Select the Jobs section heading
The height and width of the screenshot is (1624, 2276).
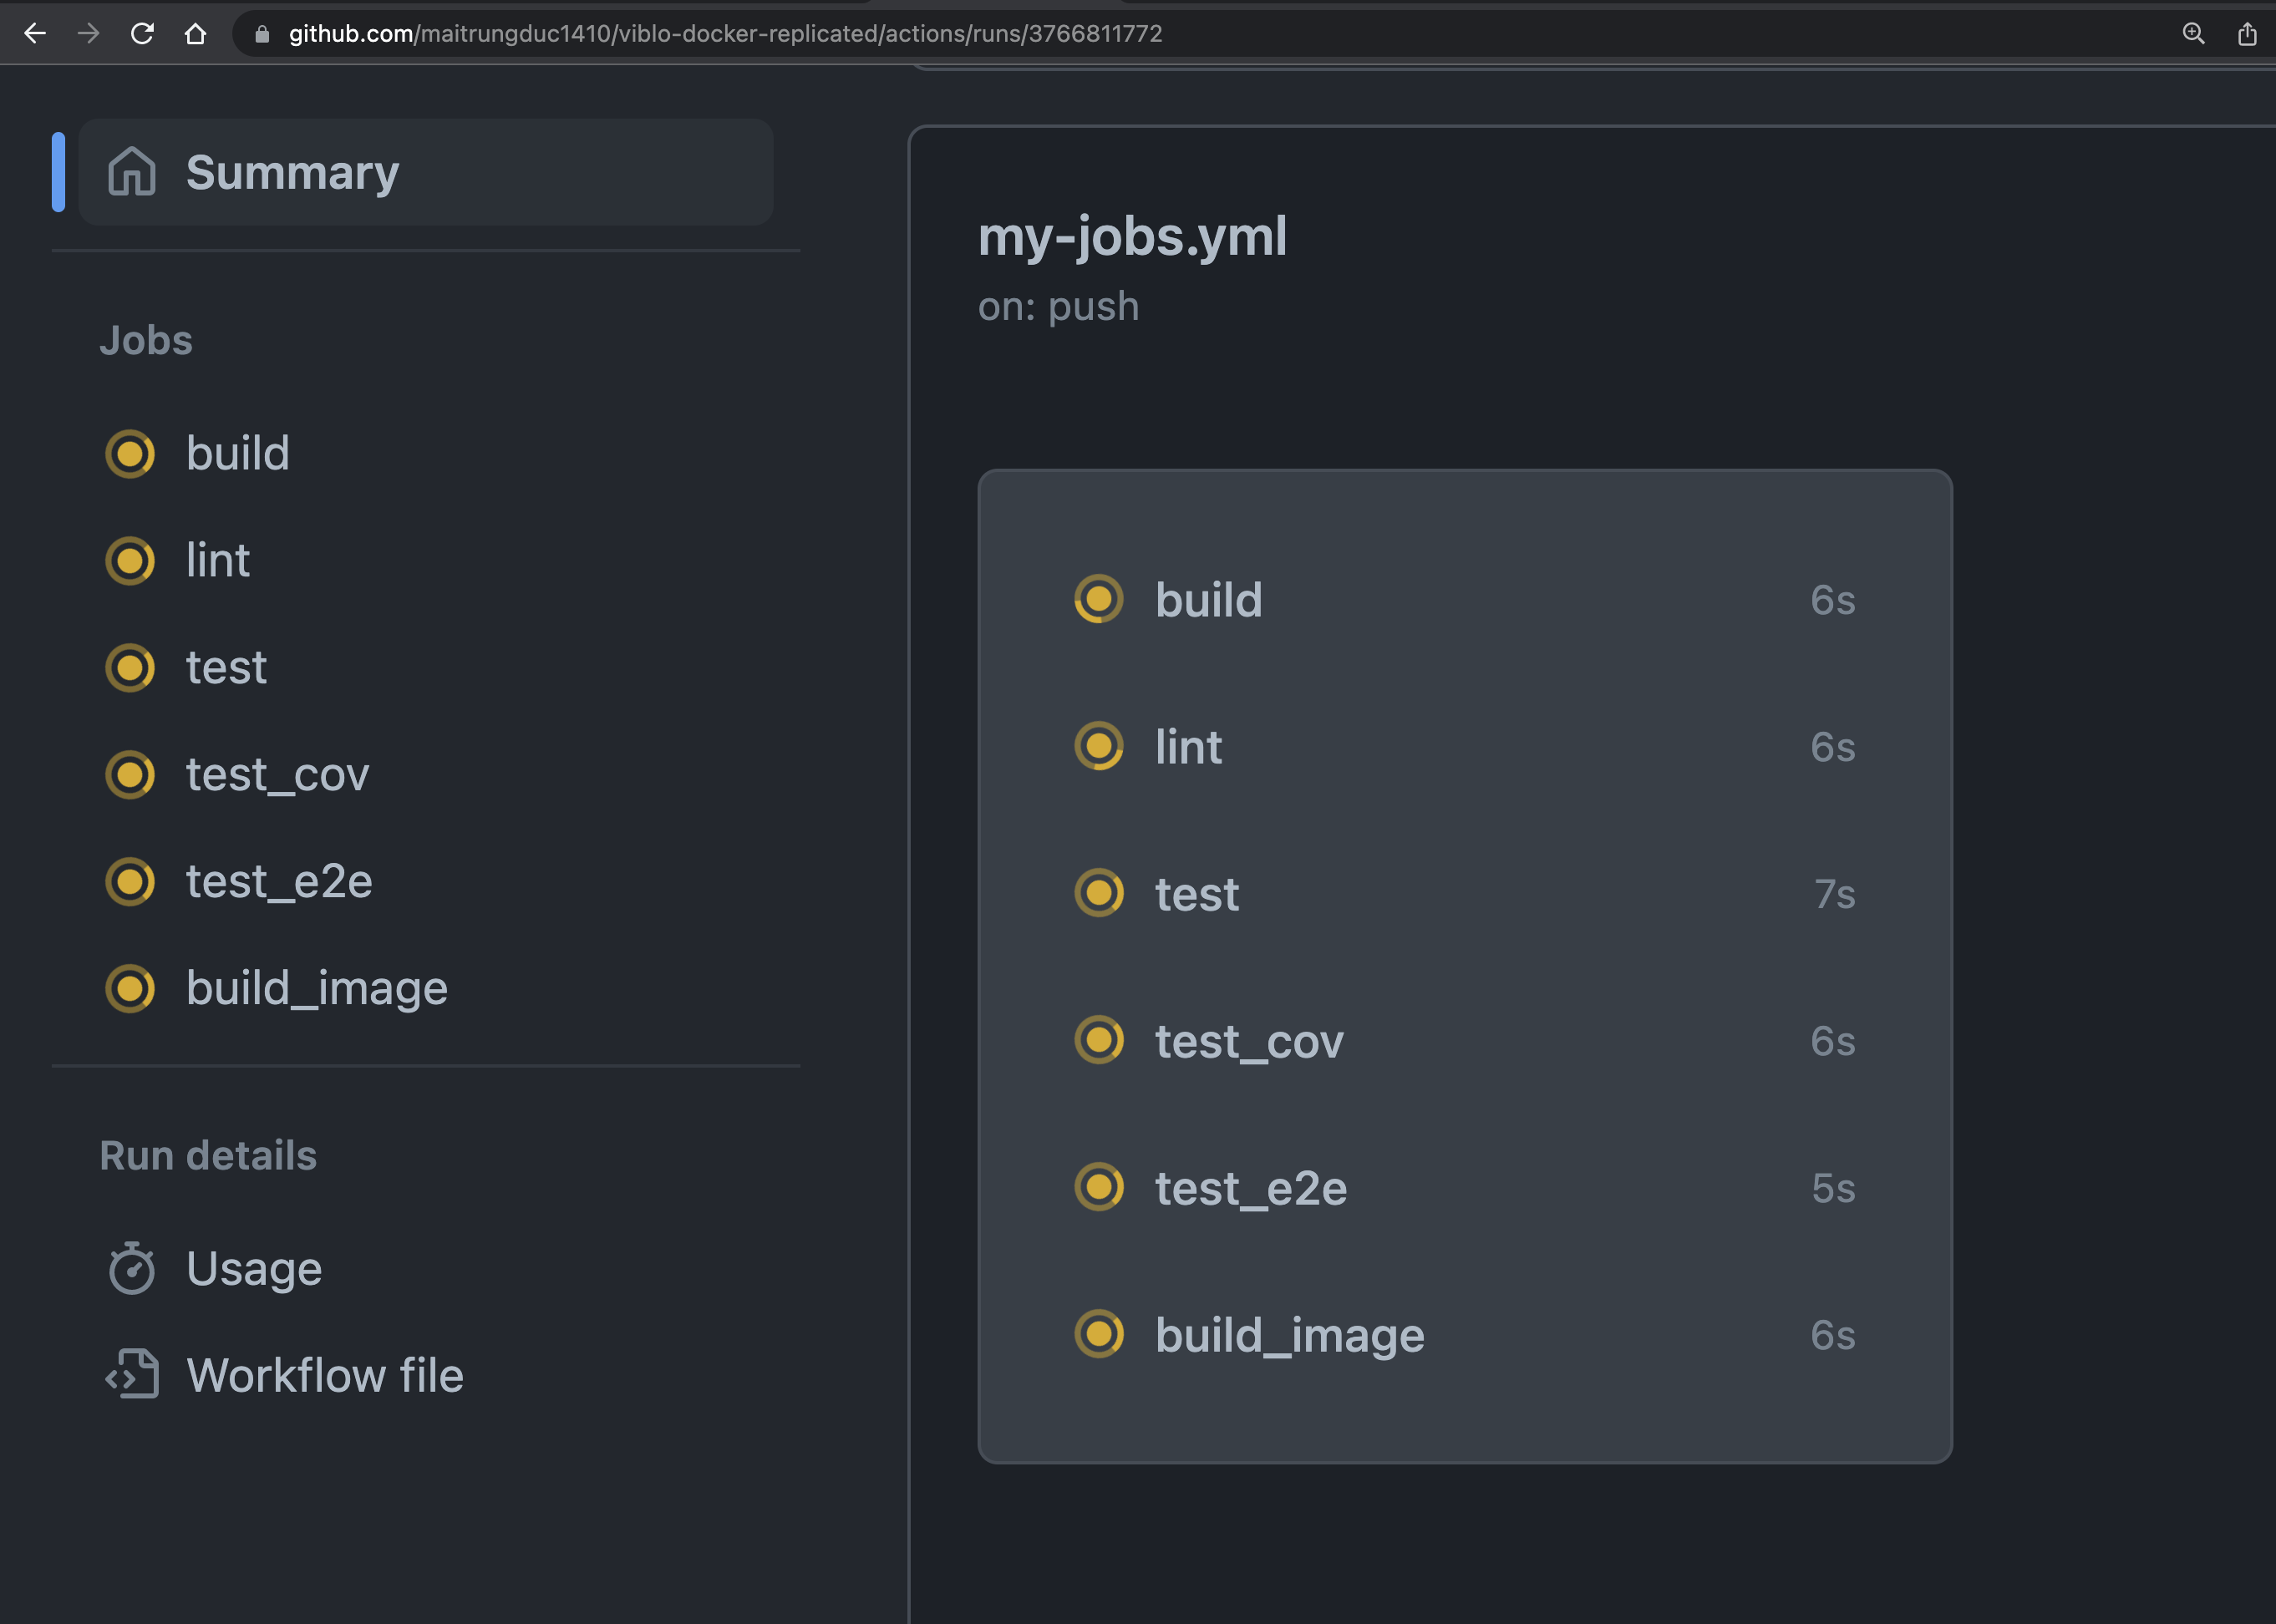click(146, 340)
